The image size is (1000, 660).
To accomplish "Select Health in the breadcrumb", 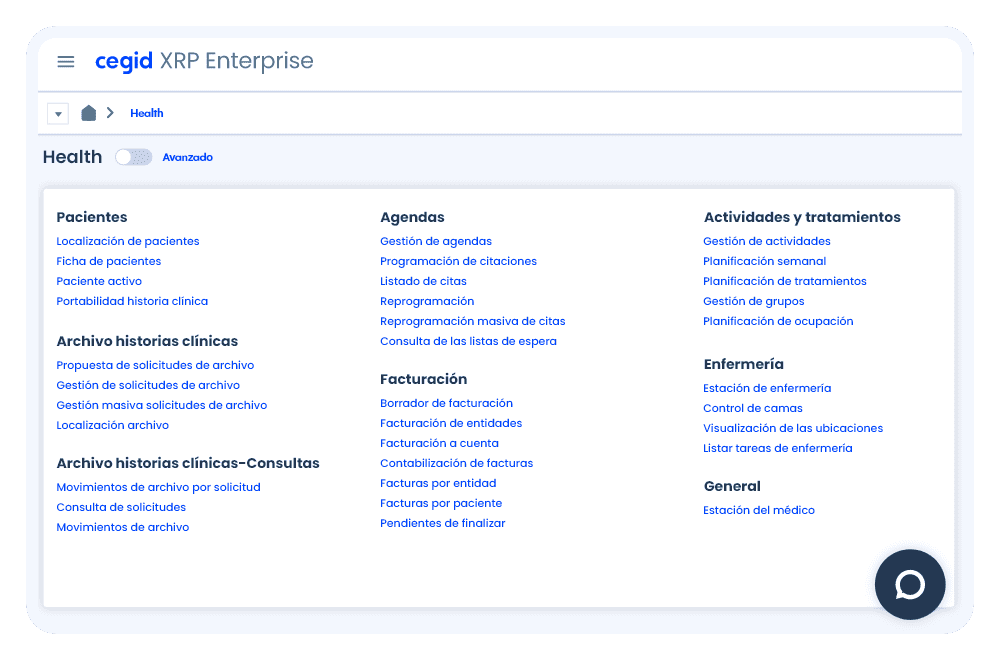I will coord(146,113).
